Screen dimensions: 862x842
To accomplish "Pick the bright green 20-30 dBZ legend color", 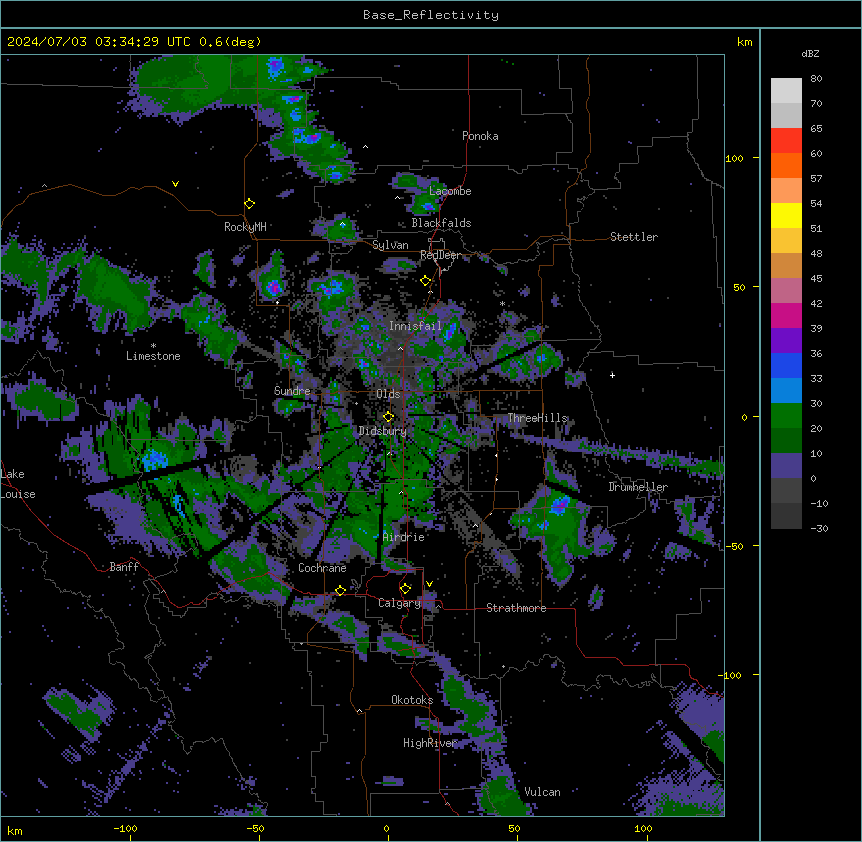I will (786, 416).
